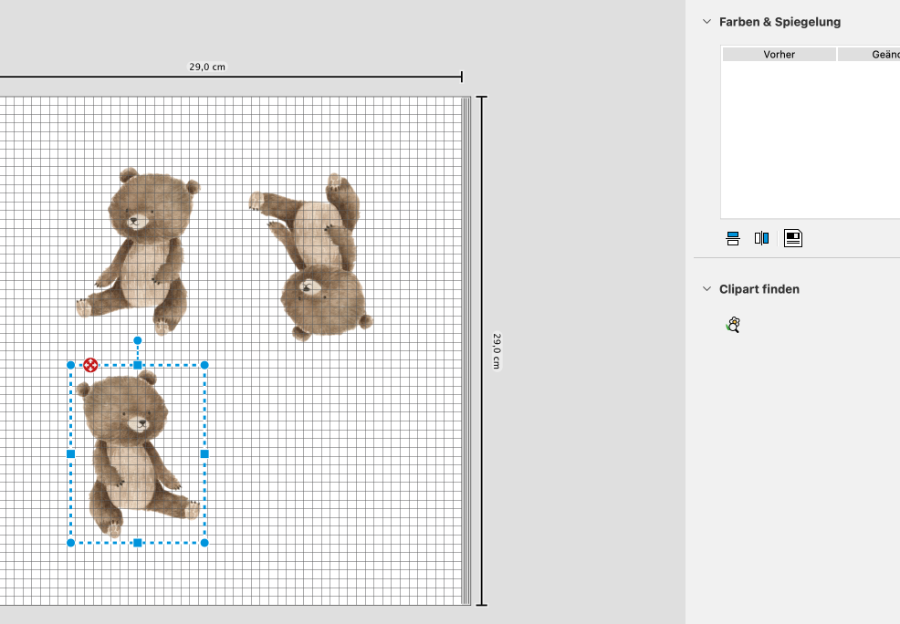
Task: Collapse the Clipart finden section
Action: (x=707, y=289)
